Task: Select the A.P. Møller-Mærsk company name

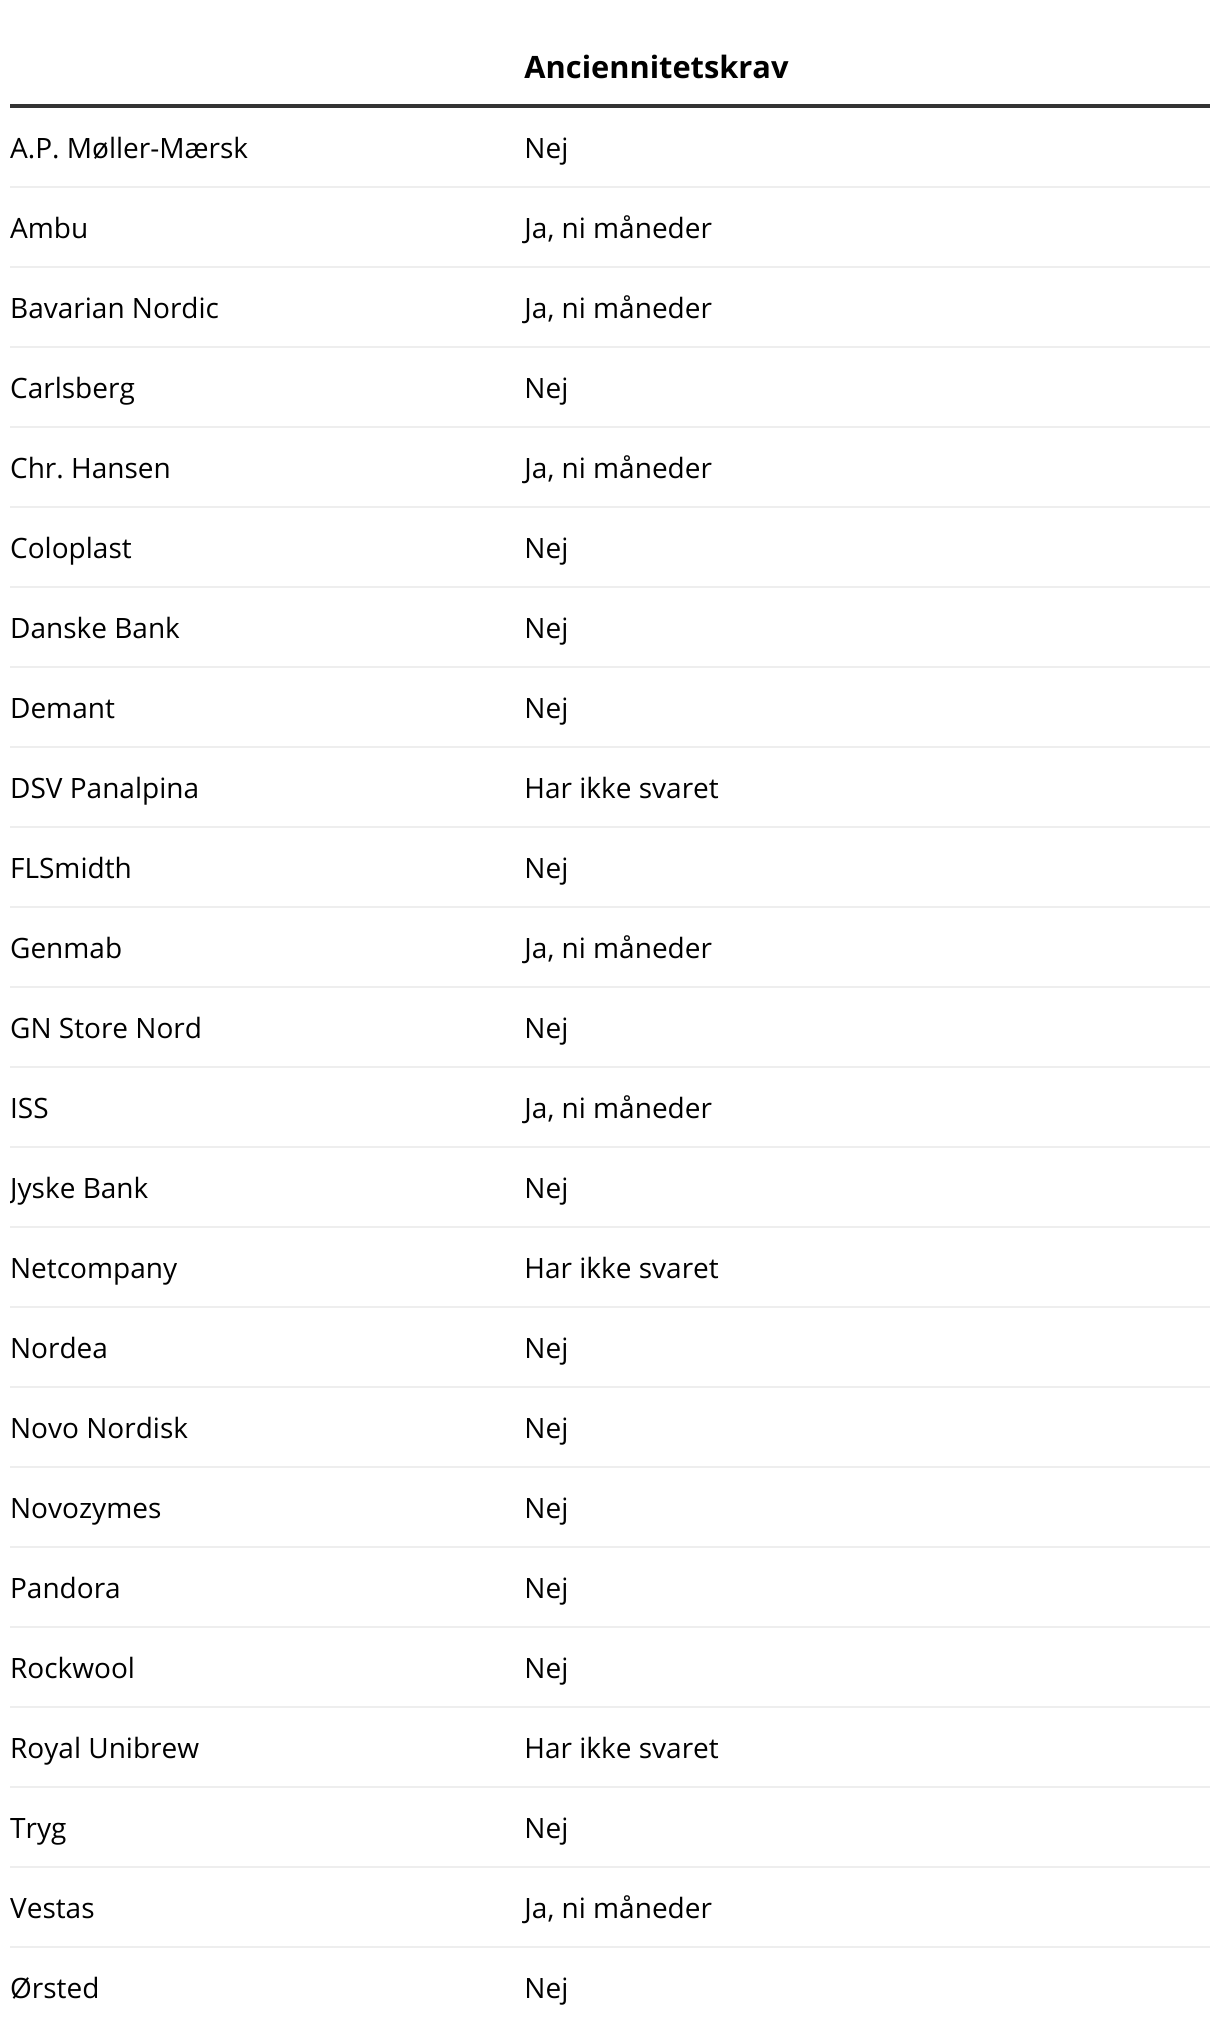Action: pyautogui.click(x=129, y=148)
